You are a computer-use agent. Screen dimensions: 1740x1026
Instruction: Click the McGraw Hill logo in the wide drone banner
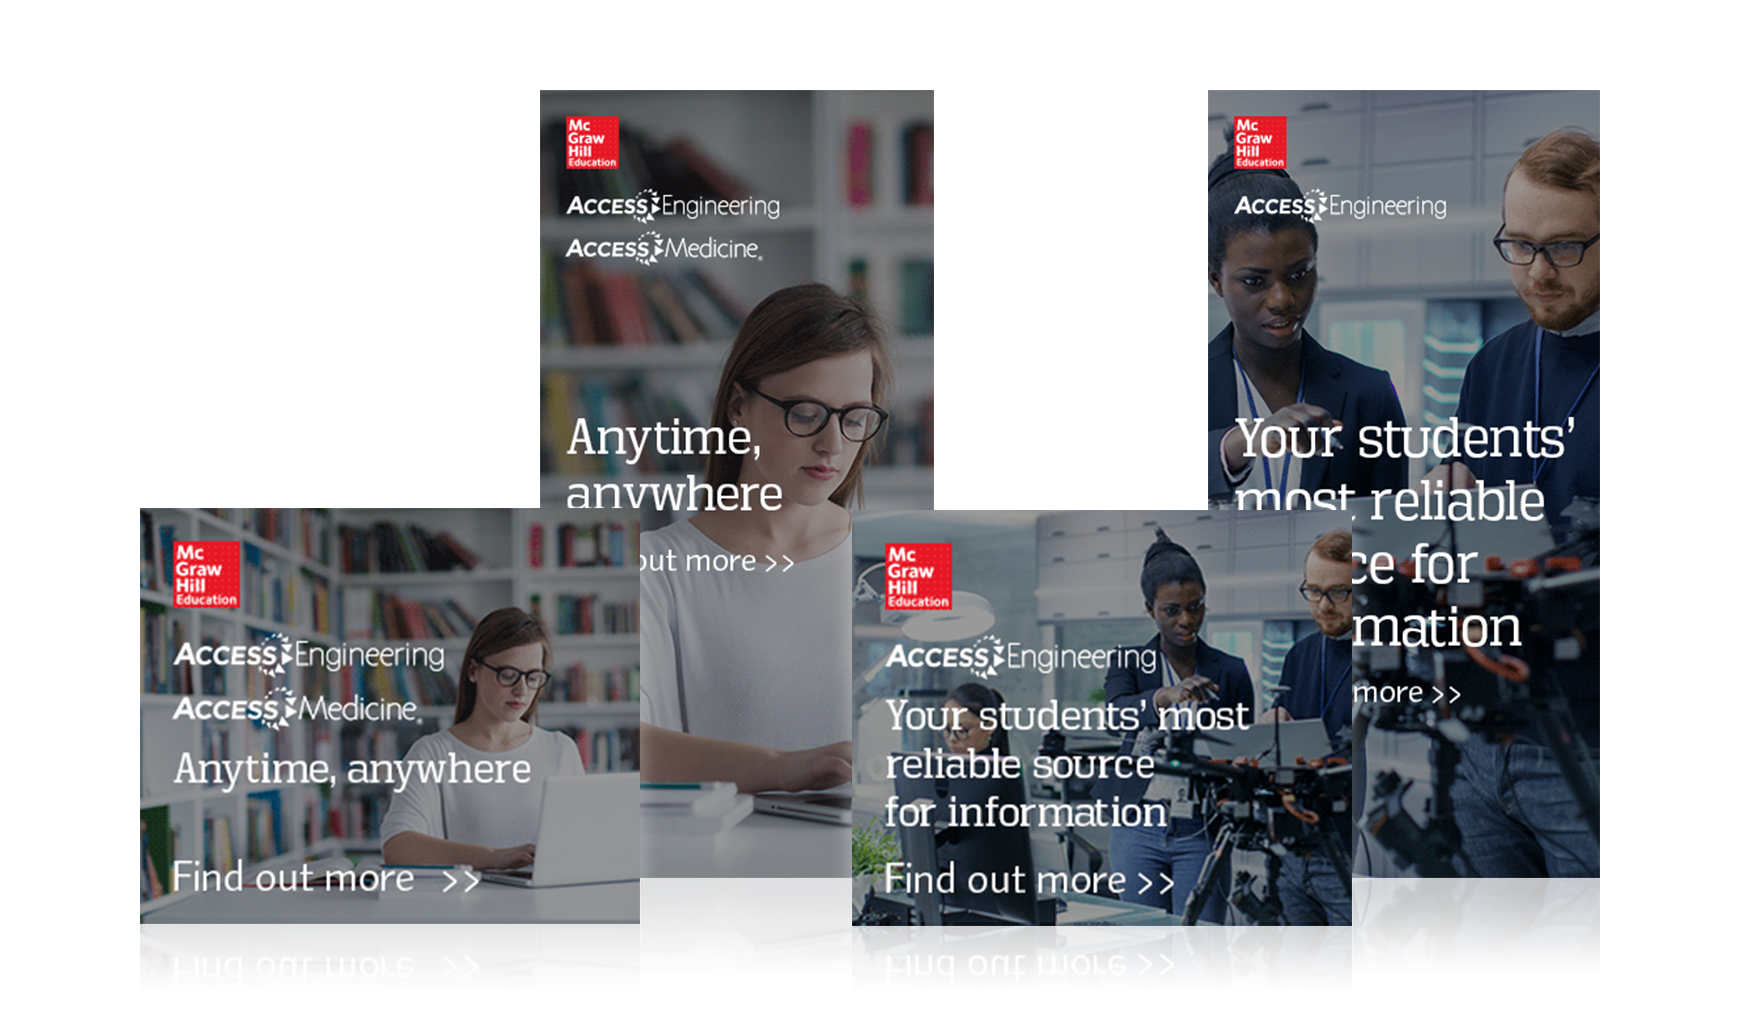[x=918, y=577]
